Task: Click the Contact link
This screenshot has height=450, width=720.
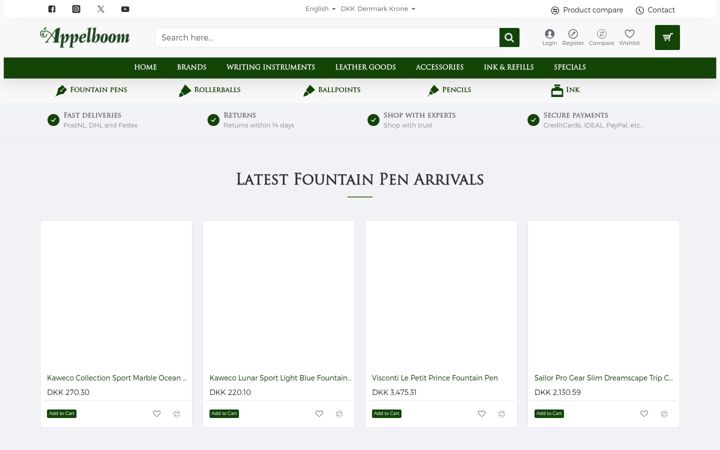Action: tap(655, 10)
